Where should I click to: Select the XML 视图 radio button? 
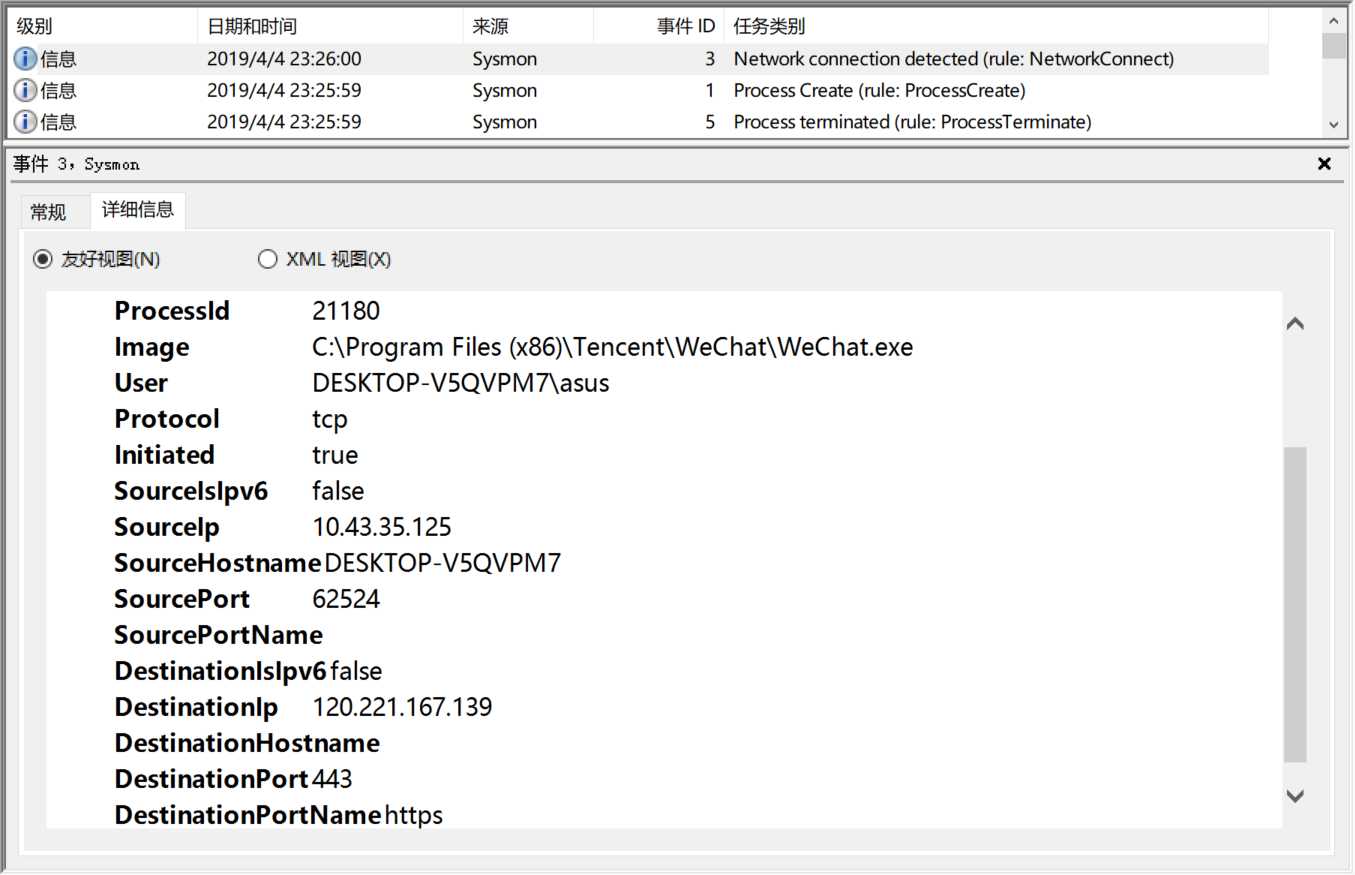click(x=268, y=260)
